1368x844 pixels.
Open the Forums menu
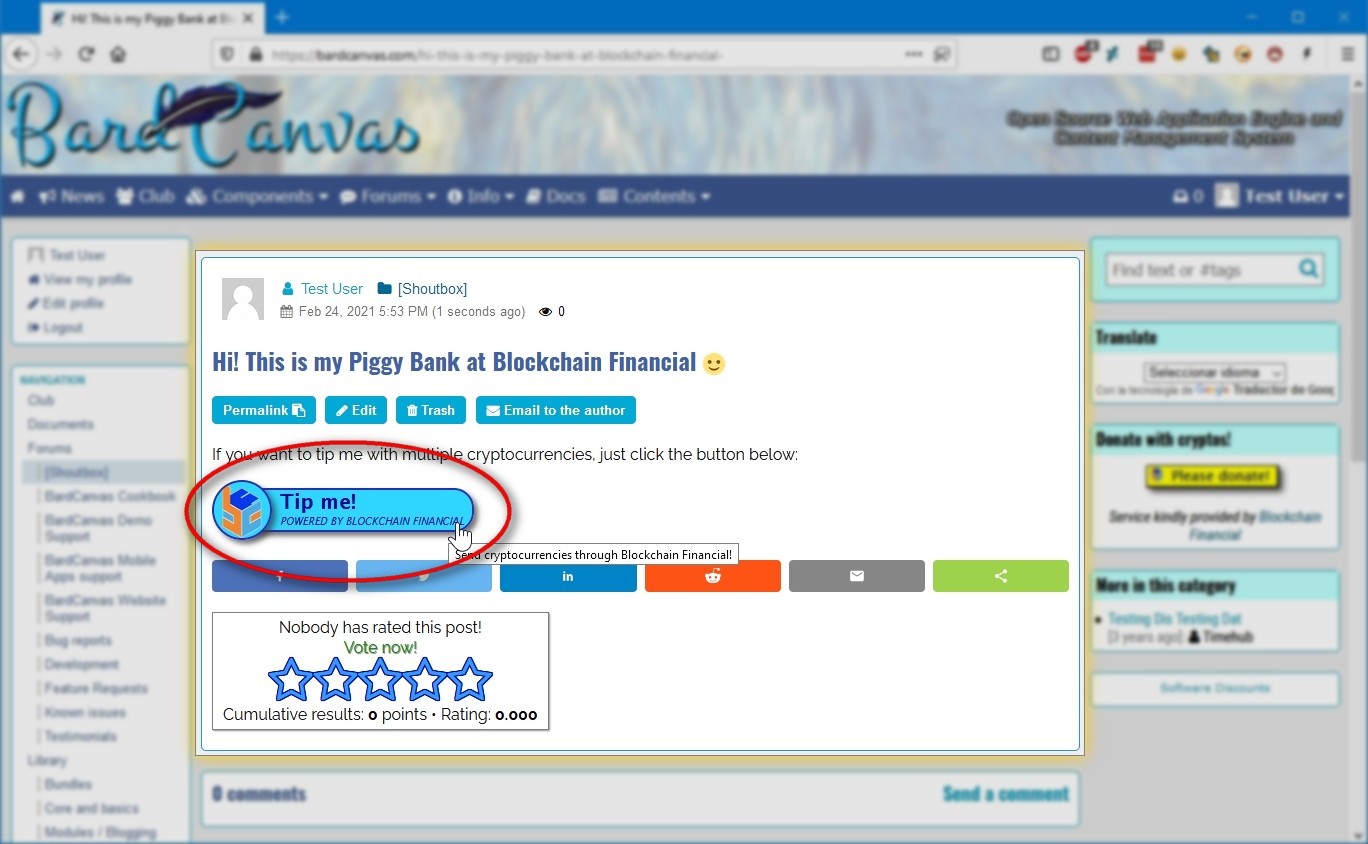[x=388, y=197]
